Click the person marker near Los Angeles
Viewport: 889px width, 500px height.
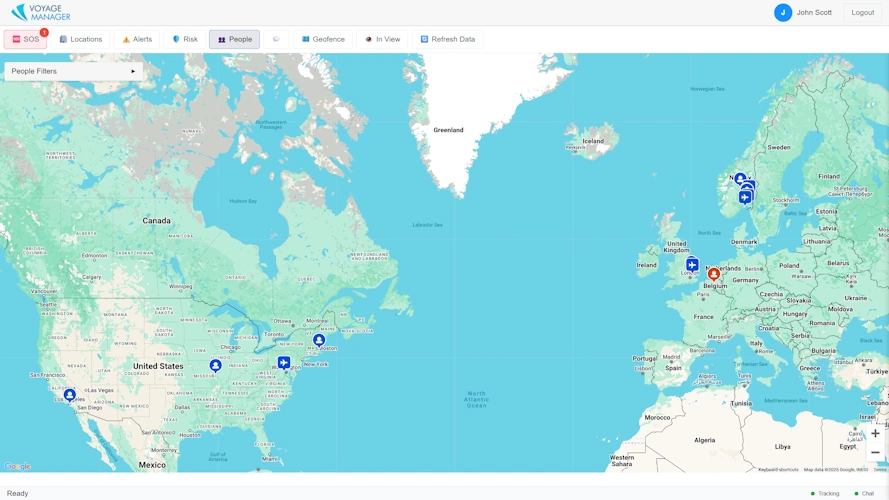point(70,395)
